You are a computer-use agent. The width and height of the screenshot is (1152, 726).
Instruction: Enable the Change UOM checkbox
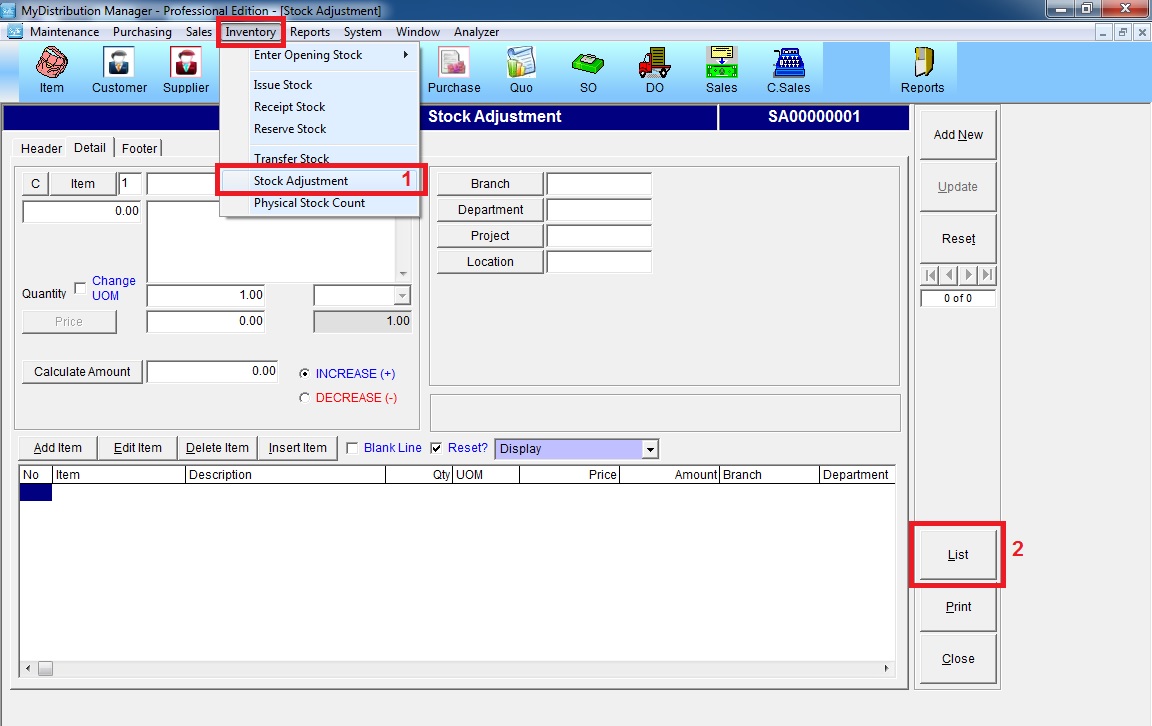81,288
